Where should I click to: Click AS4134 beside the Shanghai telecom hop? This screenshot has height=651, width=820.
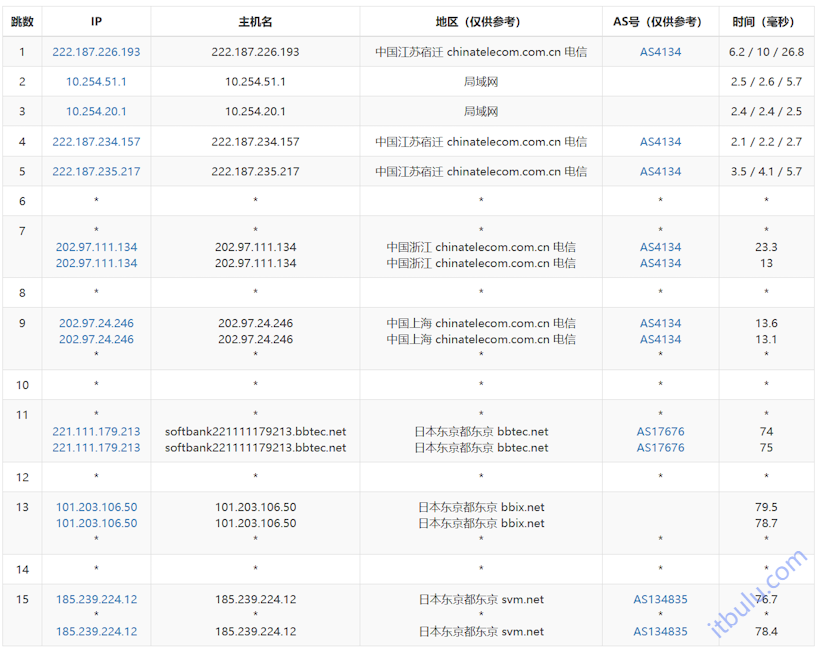click(659, 323)
